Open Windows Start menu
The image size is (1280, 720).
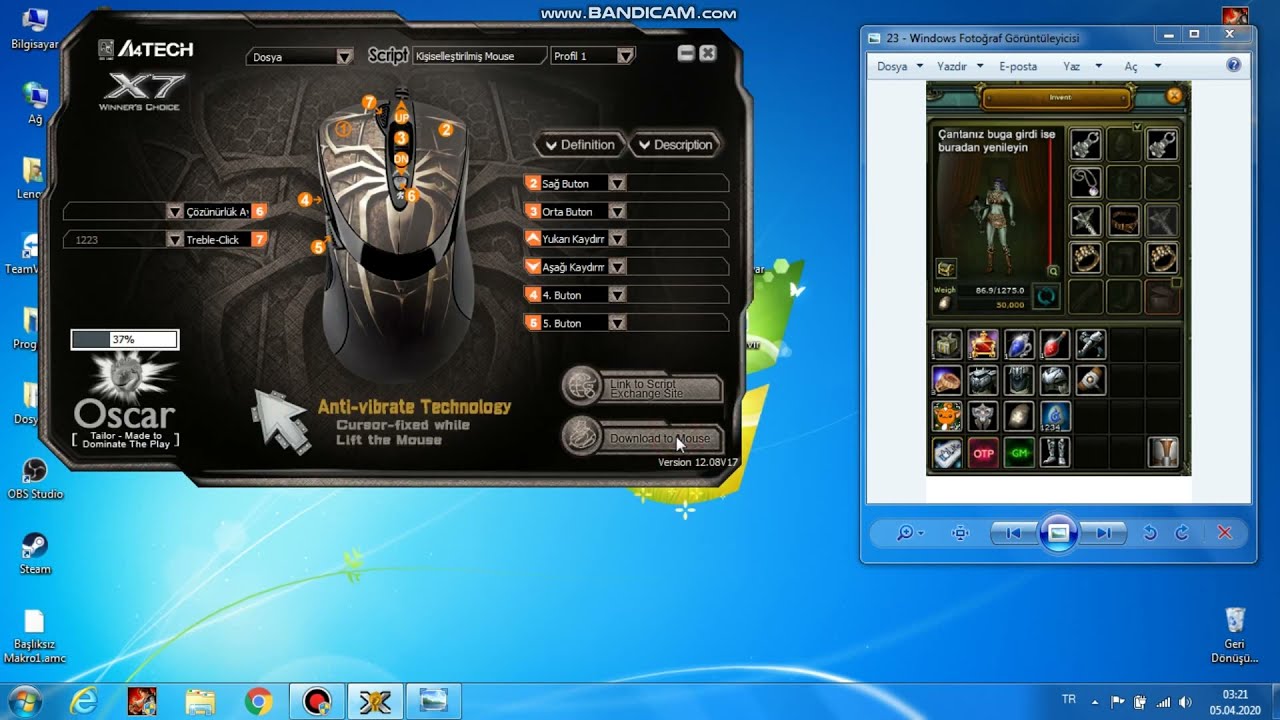24,702
